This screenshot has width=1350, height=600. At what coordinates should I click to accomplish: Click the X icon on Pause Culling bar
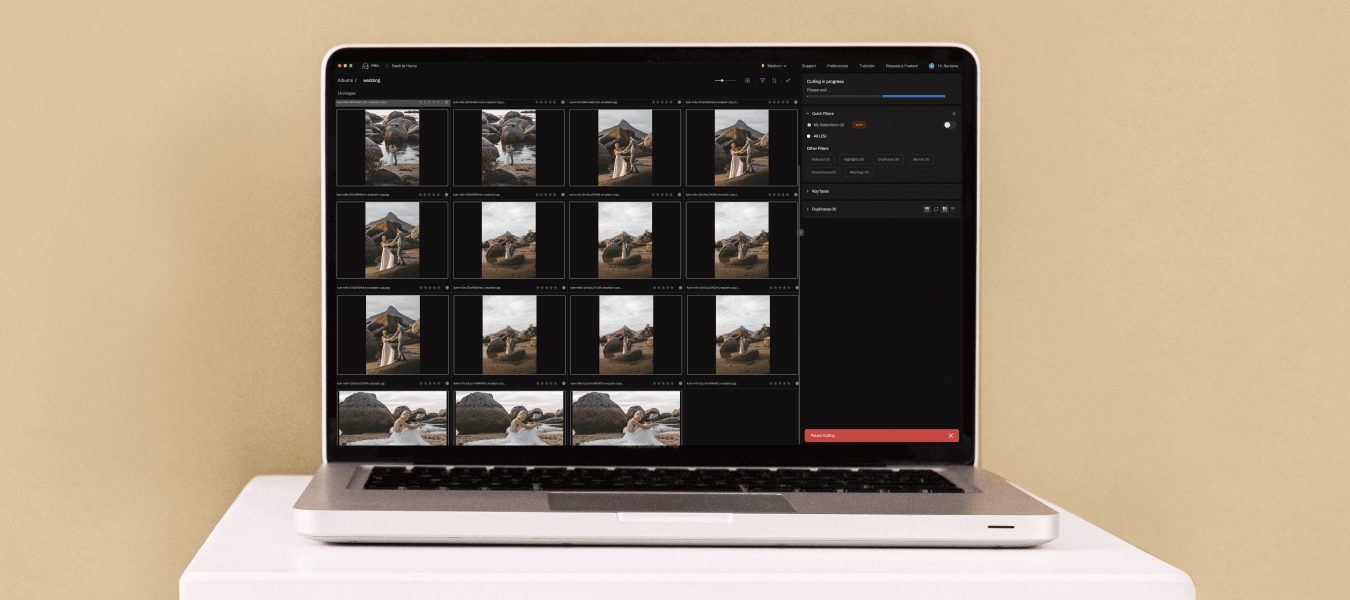tap(950, 436)
